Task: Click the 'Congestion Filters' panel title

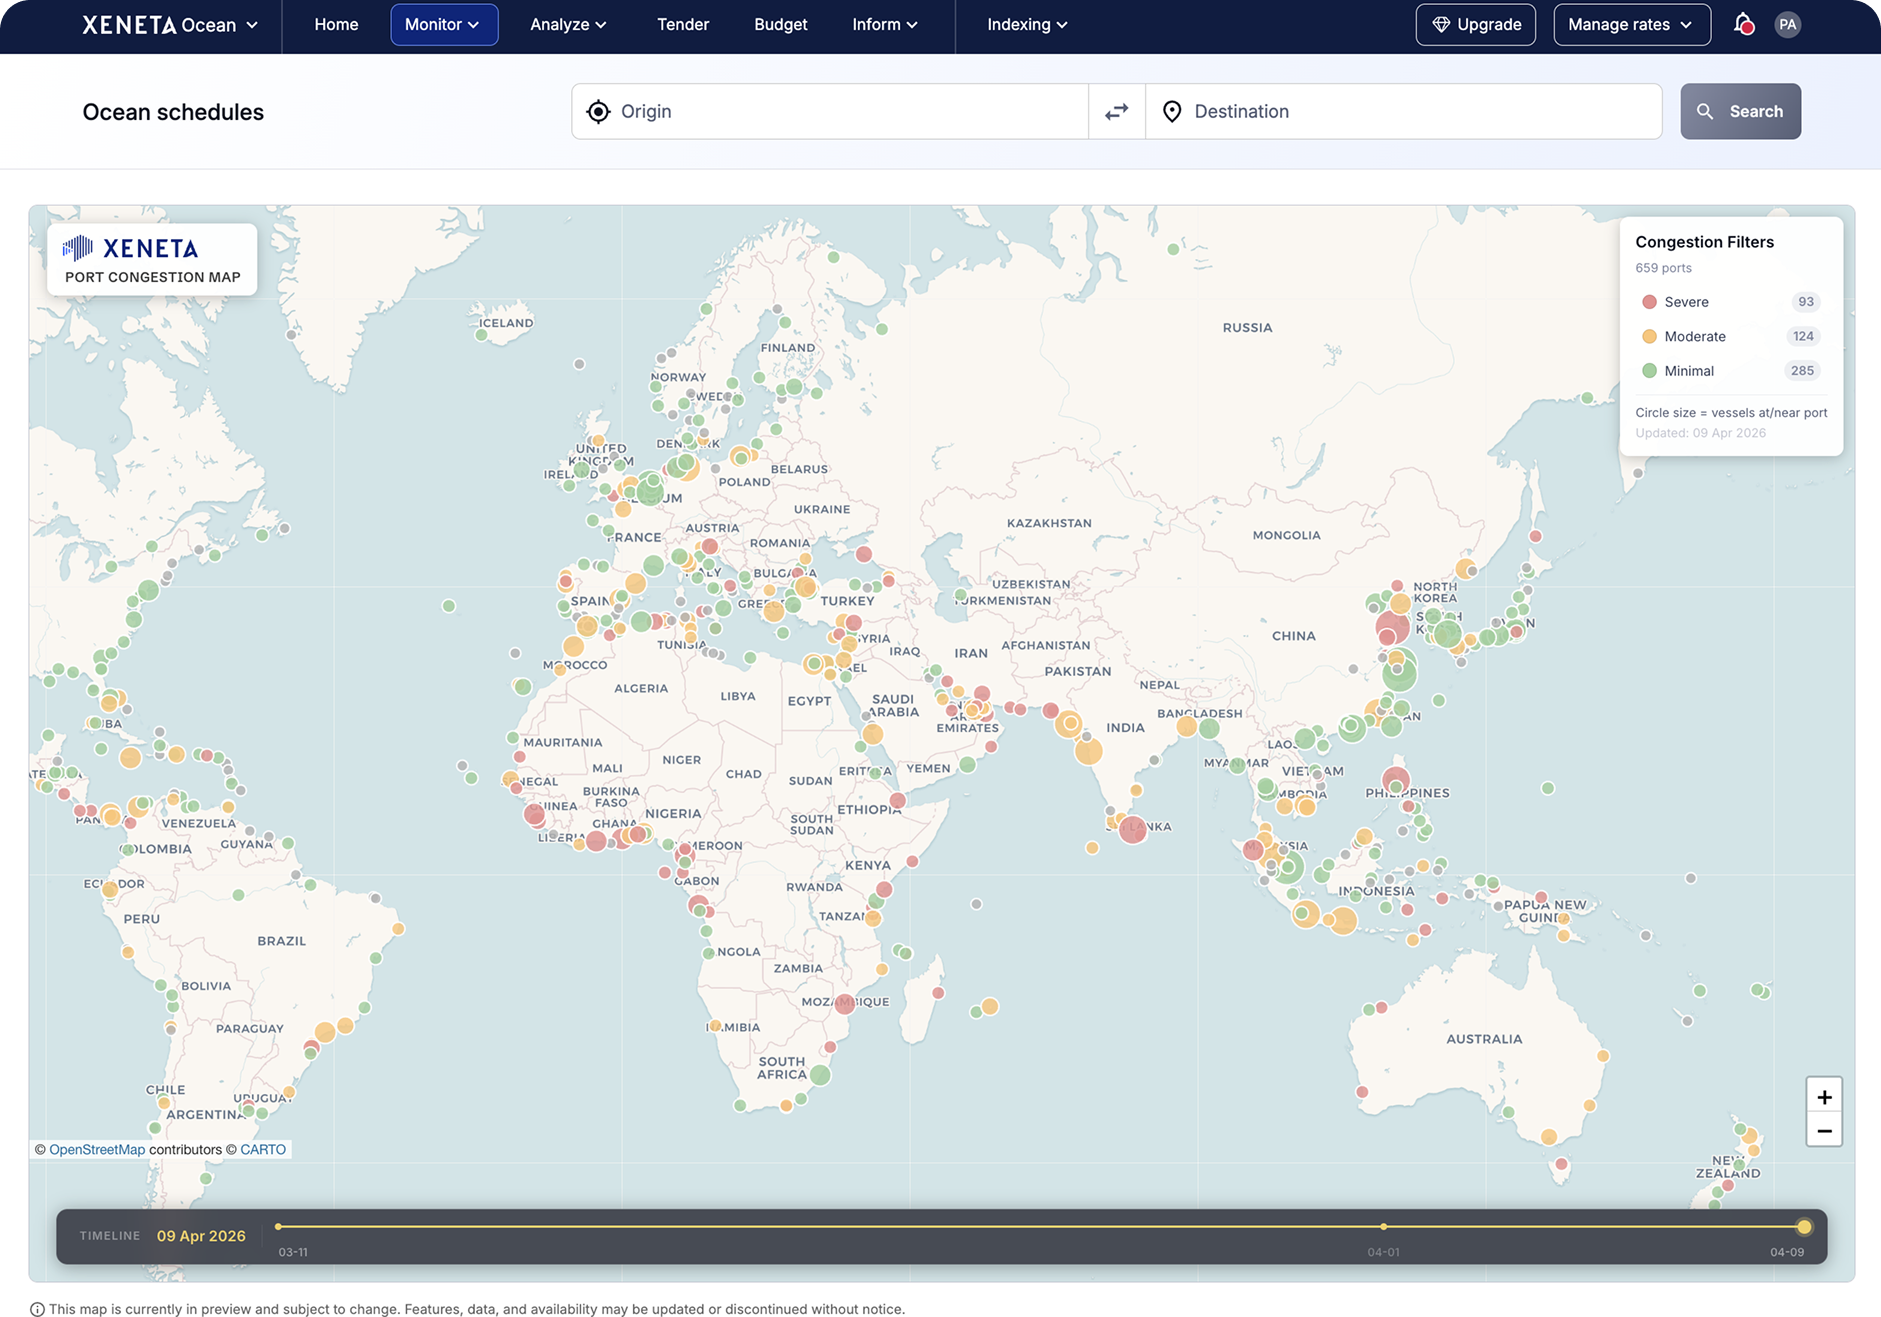Action: (1705, 242)
